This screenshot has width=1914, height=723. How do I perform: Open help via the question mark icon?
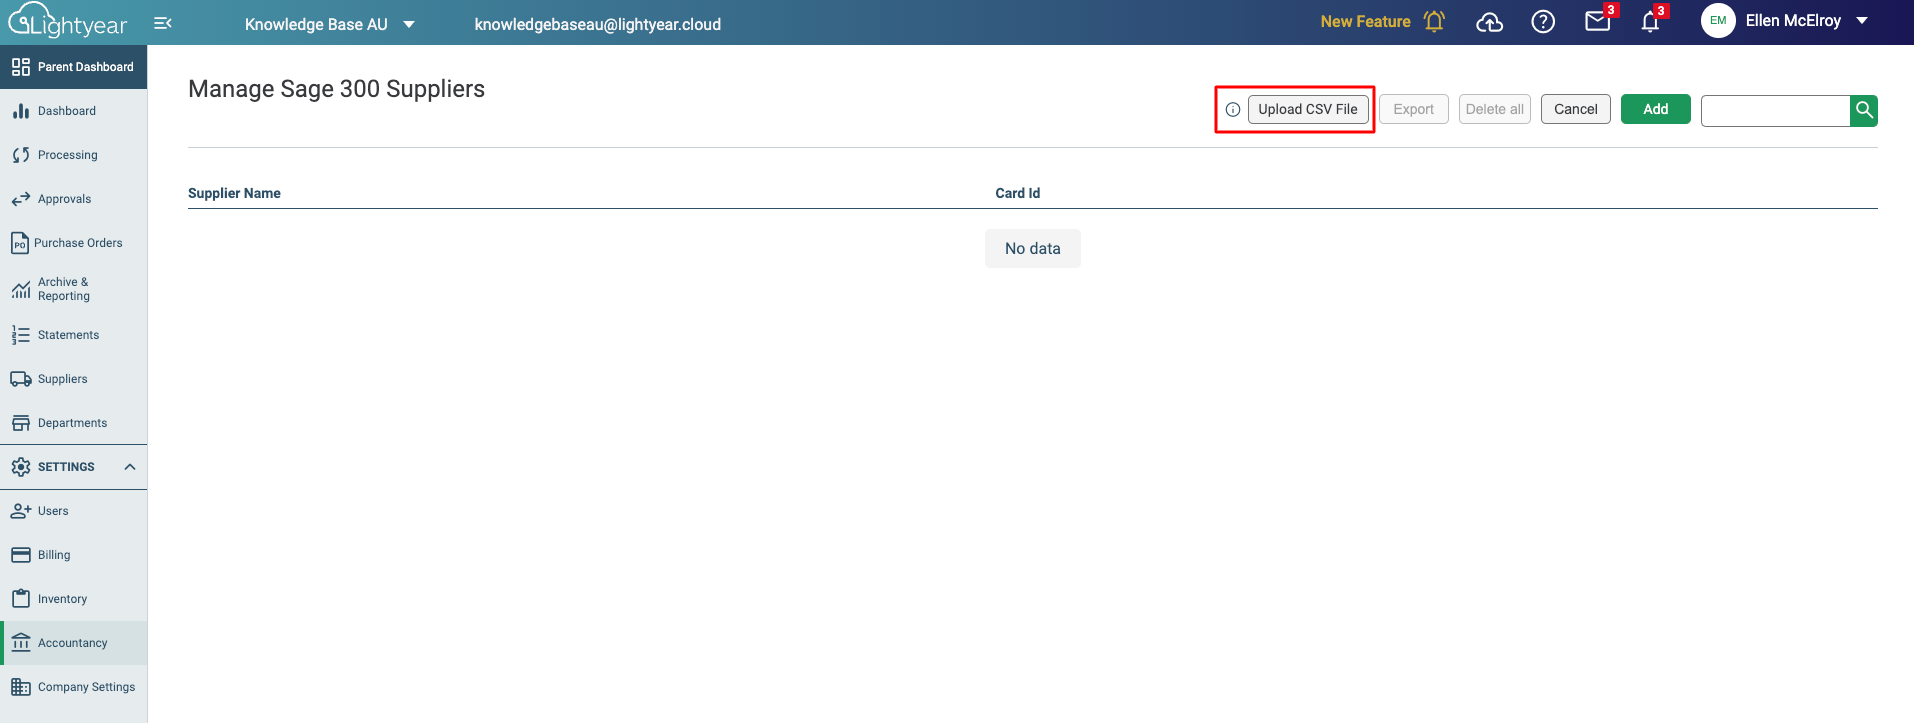pos(1543,21)
